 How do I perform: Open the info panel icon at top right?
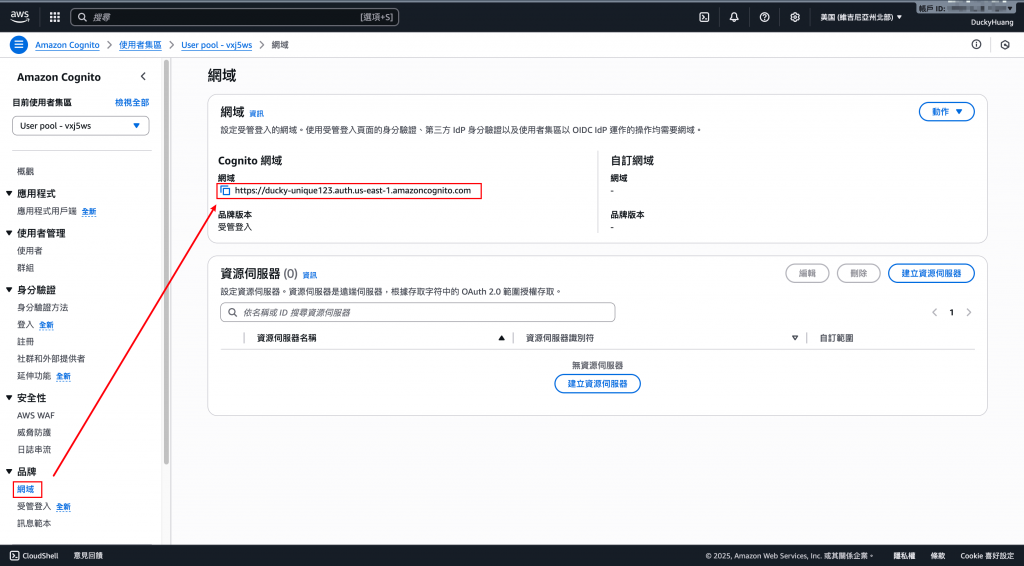[976, 44]
